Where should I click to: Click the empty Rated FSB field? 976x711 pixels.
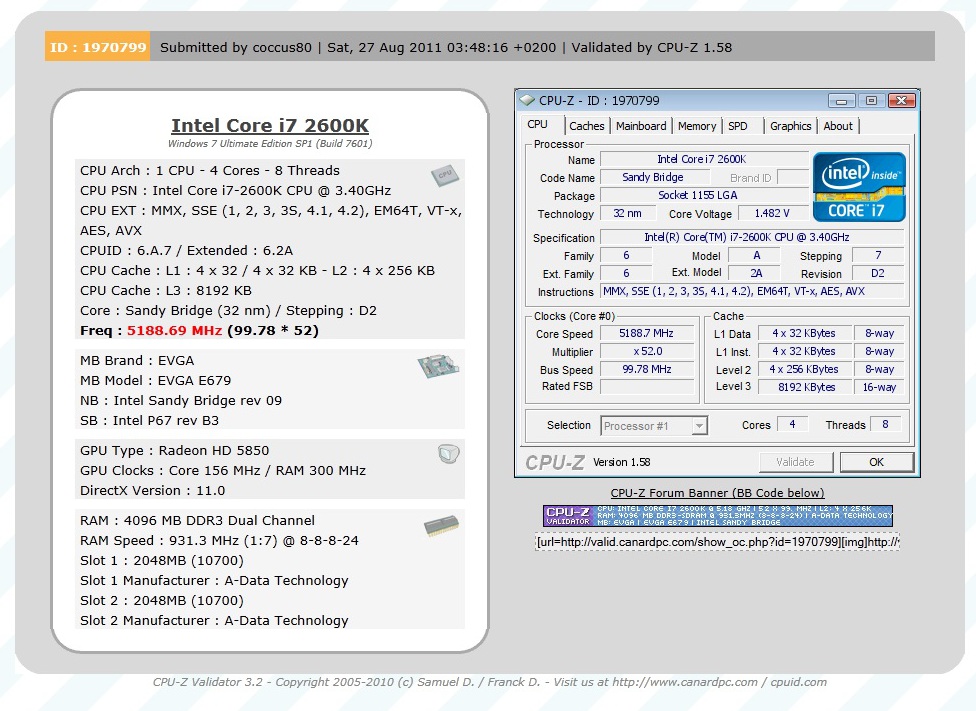pyautogui.click(x=646, y=387)
